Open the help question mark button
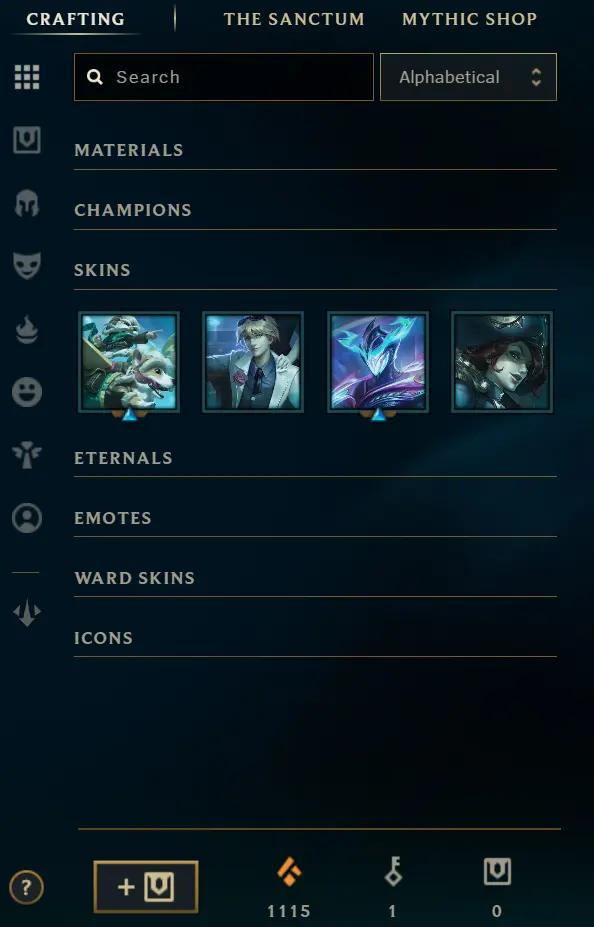Viewport: 594px width, 927px height. (x=26, y=887)
